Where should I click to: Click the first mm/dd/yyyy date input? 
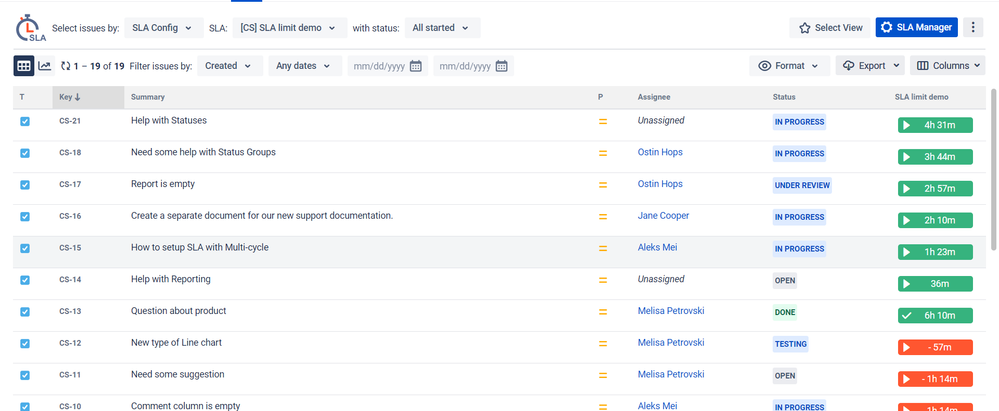pyautogui.click(x=386, y=66)
